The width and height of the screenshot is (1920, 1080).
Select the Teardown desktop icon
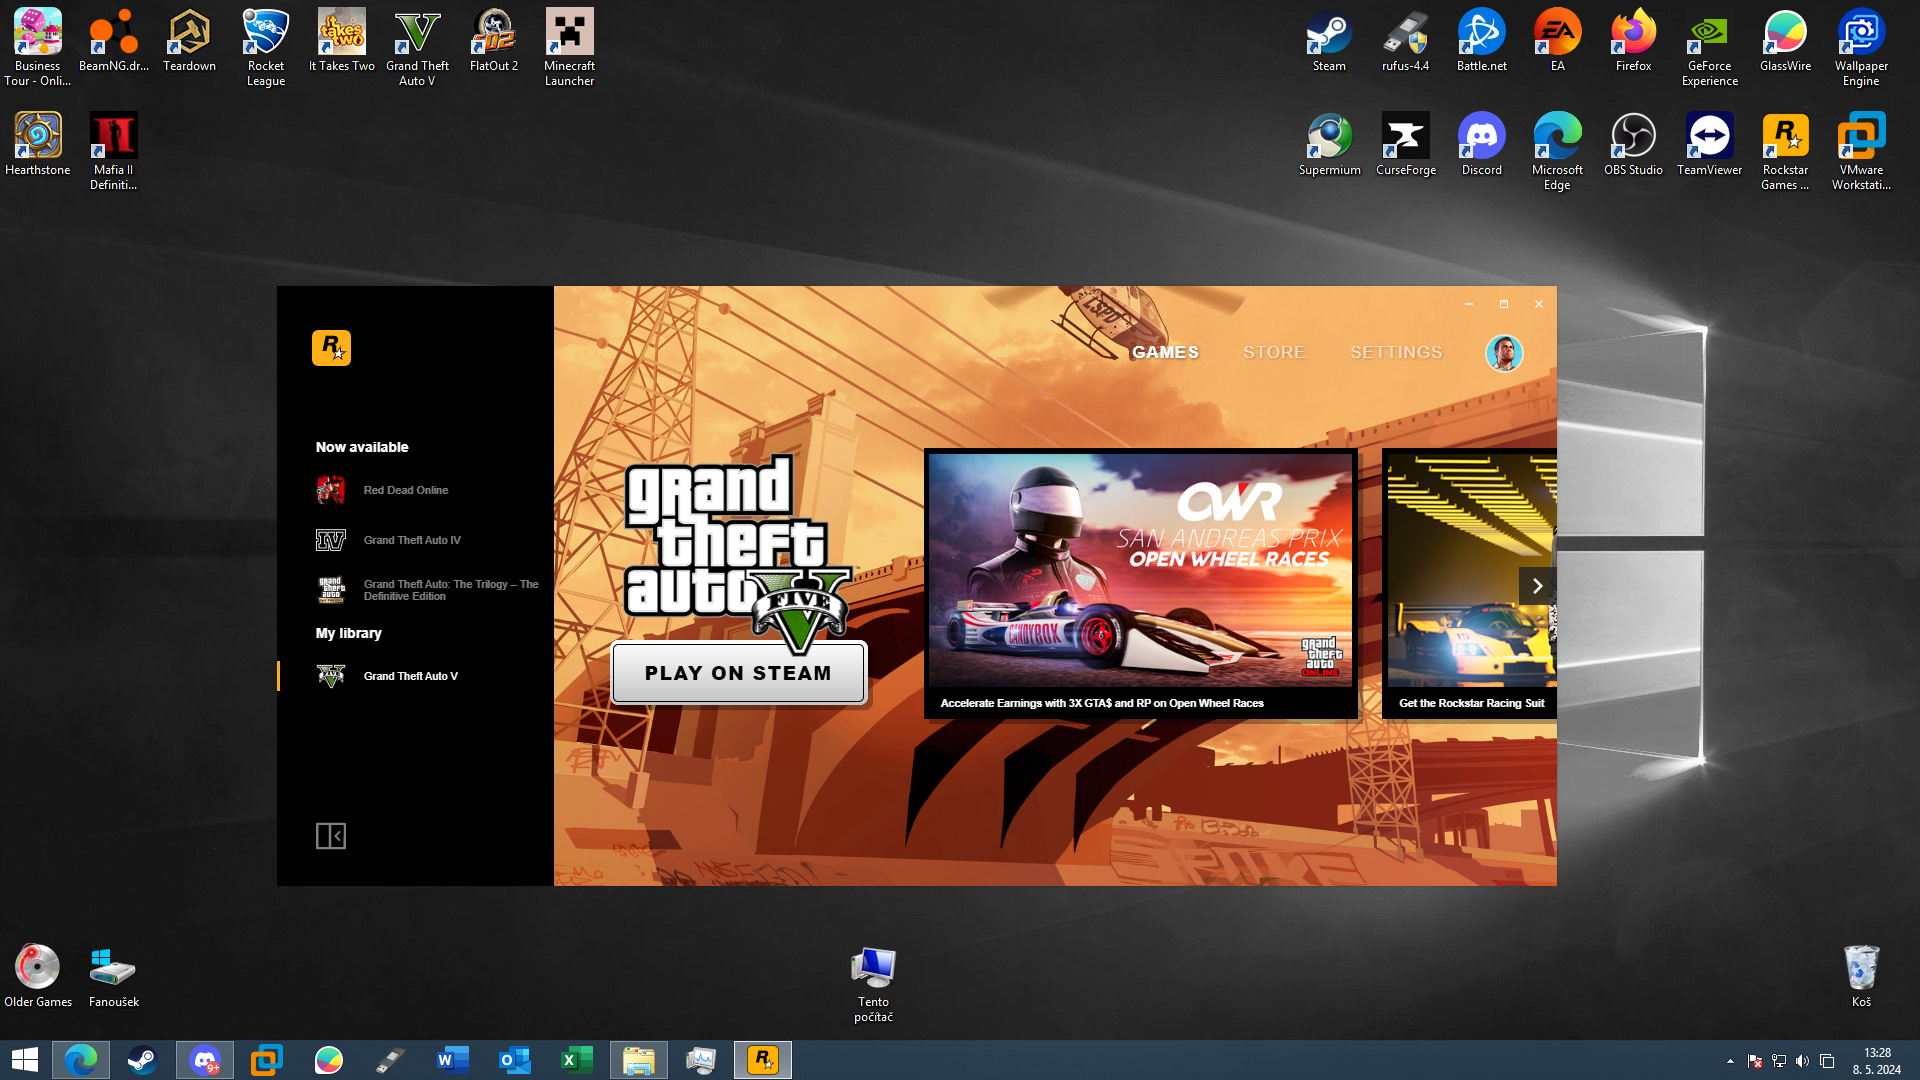190,40
